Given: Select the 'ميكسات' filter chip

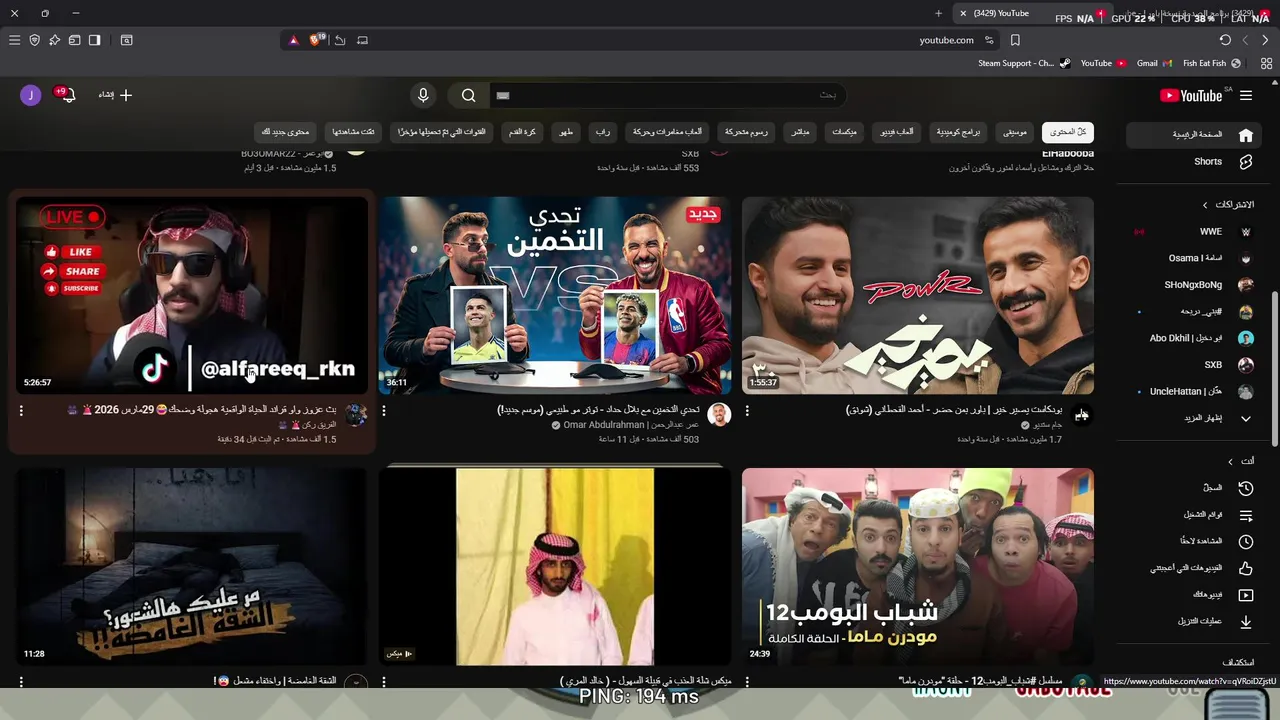Looking at the screenshot, I should [x=844, y=132].
